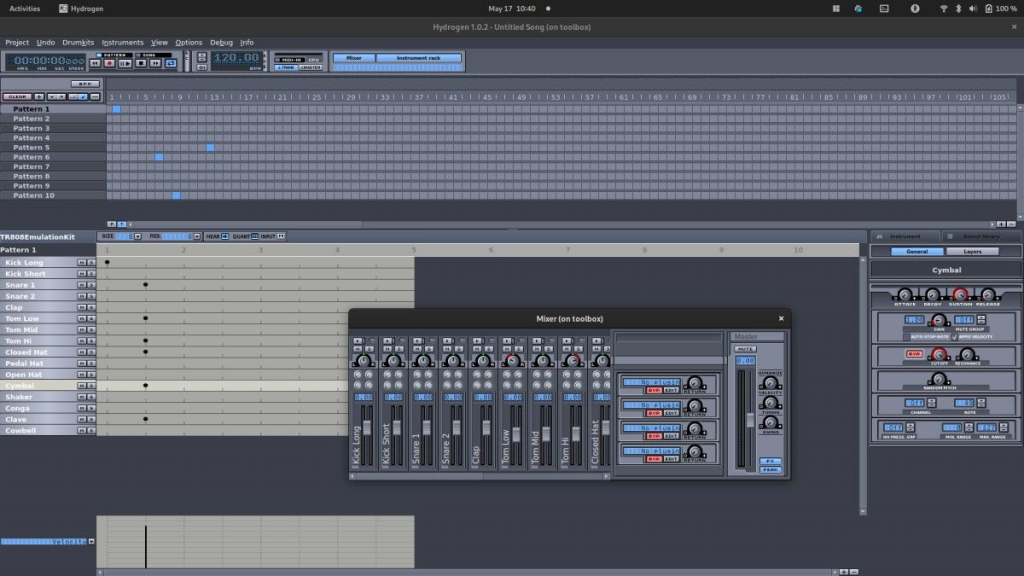Click the Master Humanize Velocity knob
Image resolution: width=1024 pixels, height=576 pixels.
(771, 383)
